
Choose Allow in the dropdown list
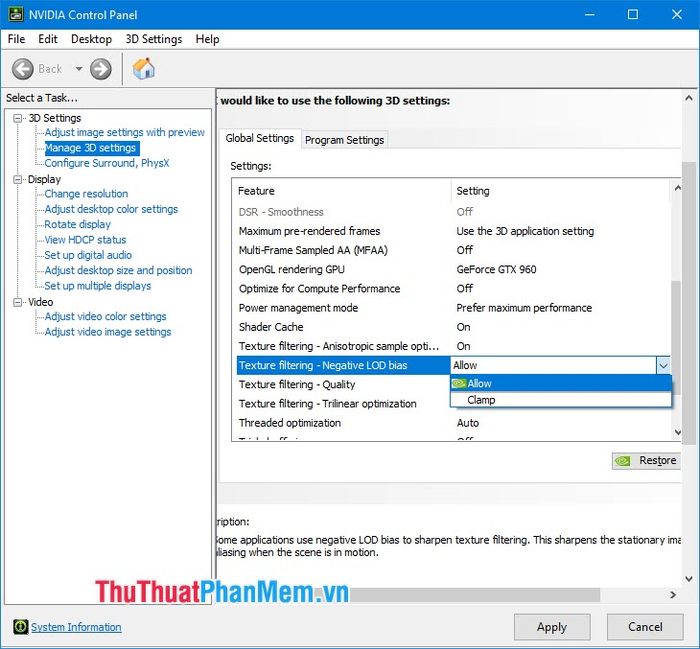[561, 383]
